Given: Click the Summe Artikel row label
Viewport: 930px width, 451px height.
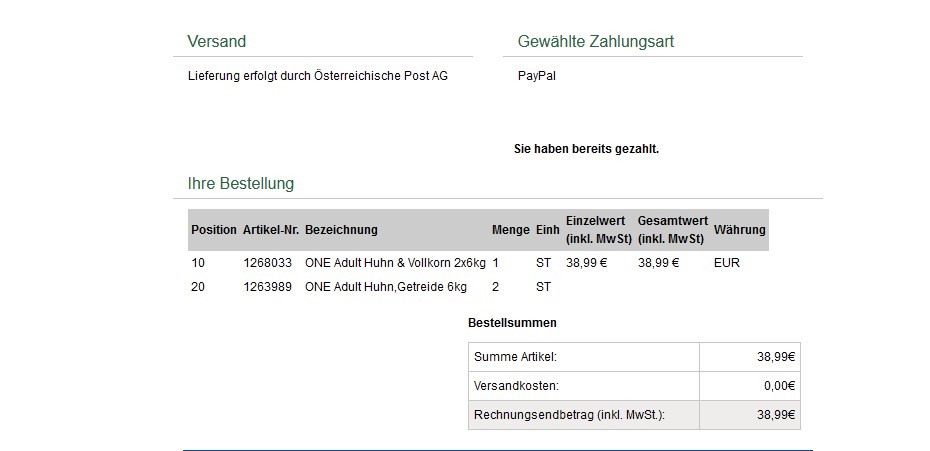Looking at the screenshot, I should [515, 357].
